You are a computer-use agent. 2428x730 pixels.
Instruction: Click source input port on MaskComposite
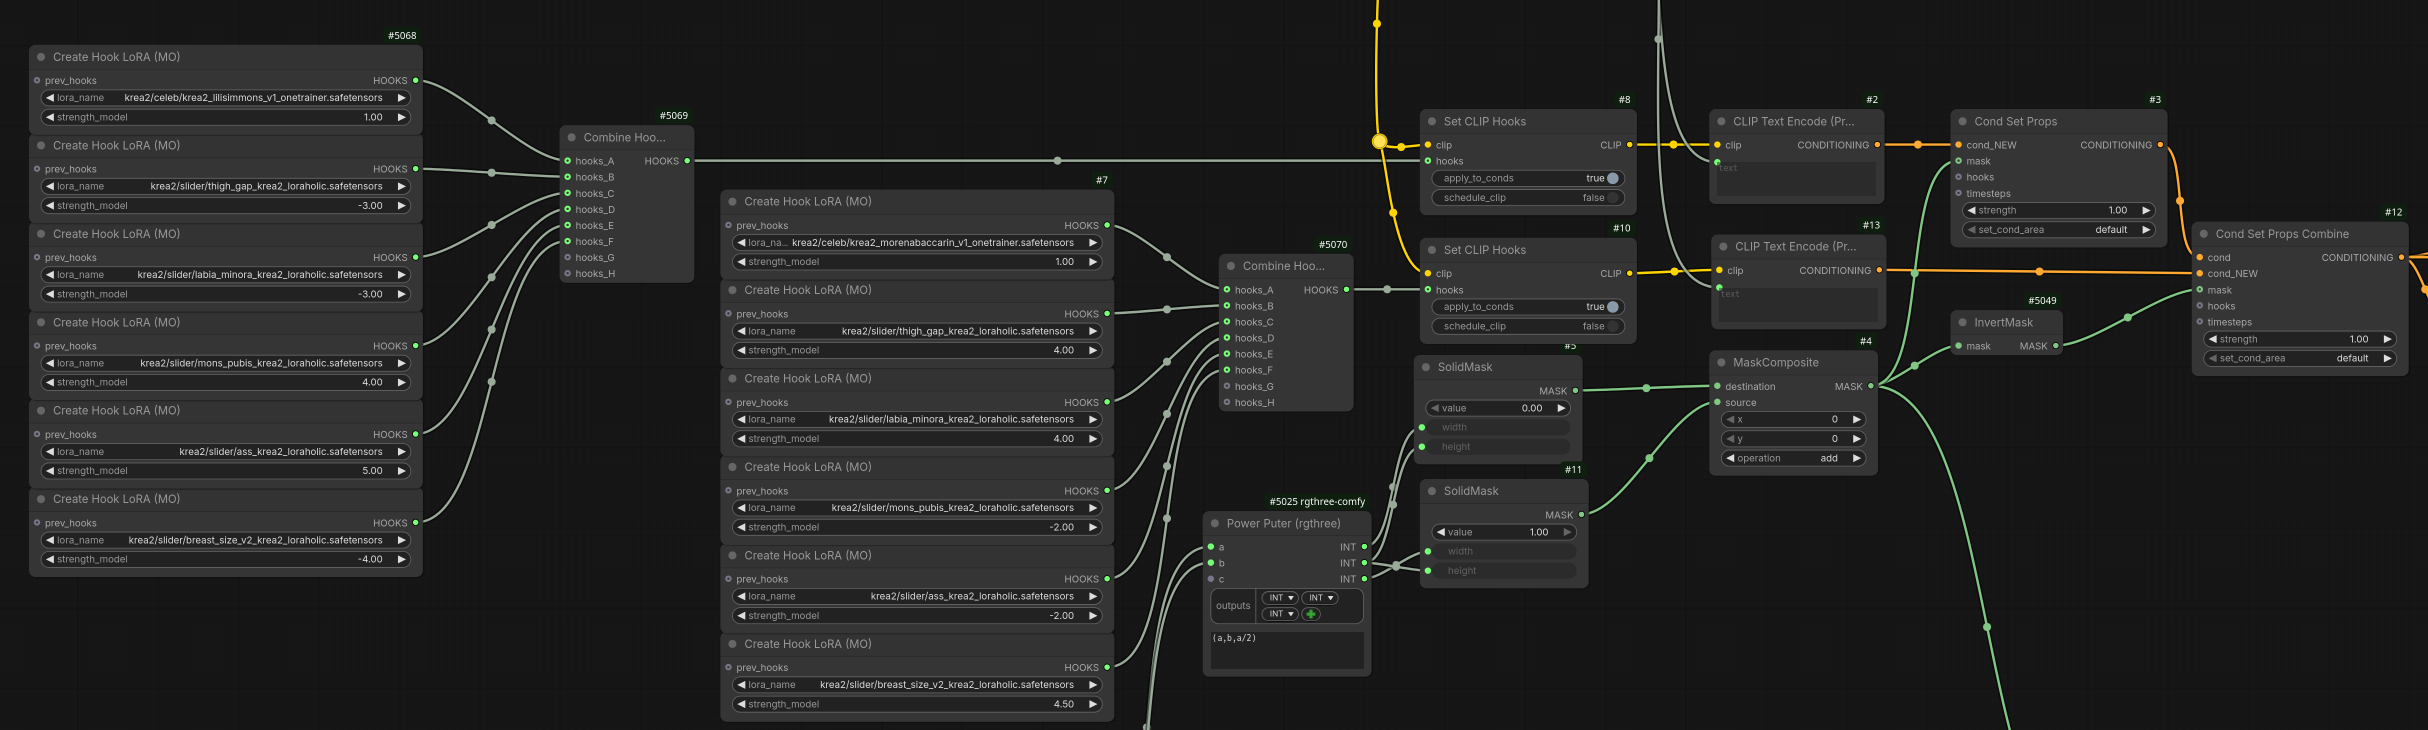point(1718,402)
